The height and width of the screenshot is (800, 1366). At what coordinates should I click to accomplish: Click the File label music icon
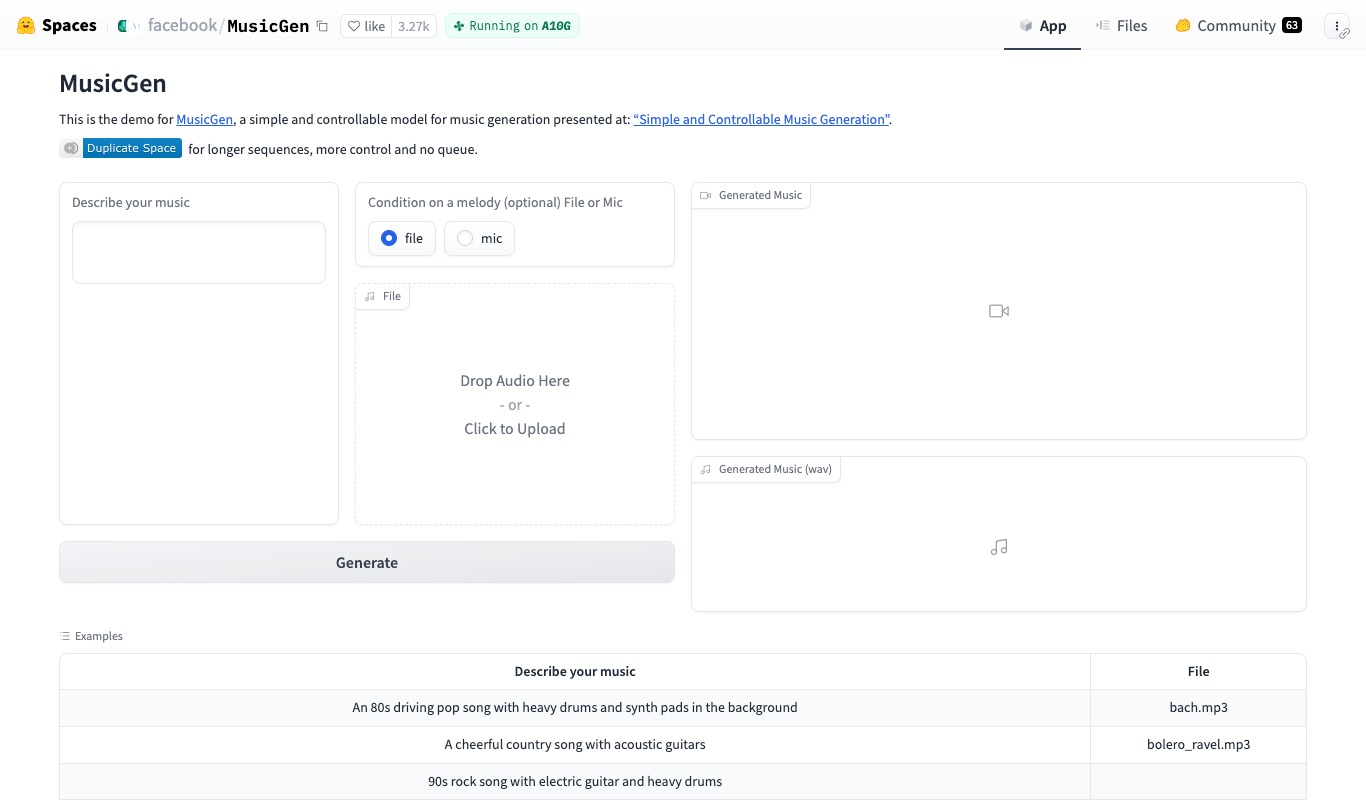(370, 297)
